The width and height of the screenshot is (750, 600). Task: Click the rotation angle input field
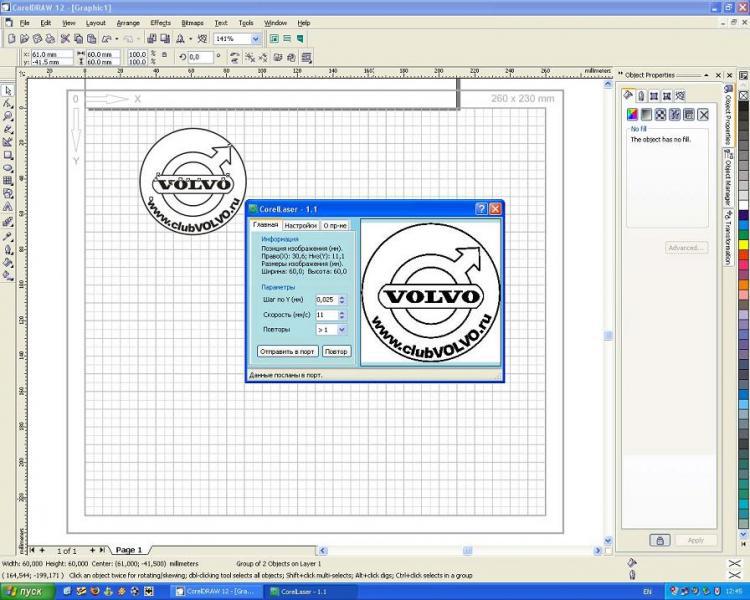tap(200, 57)
